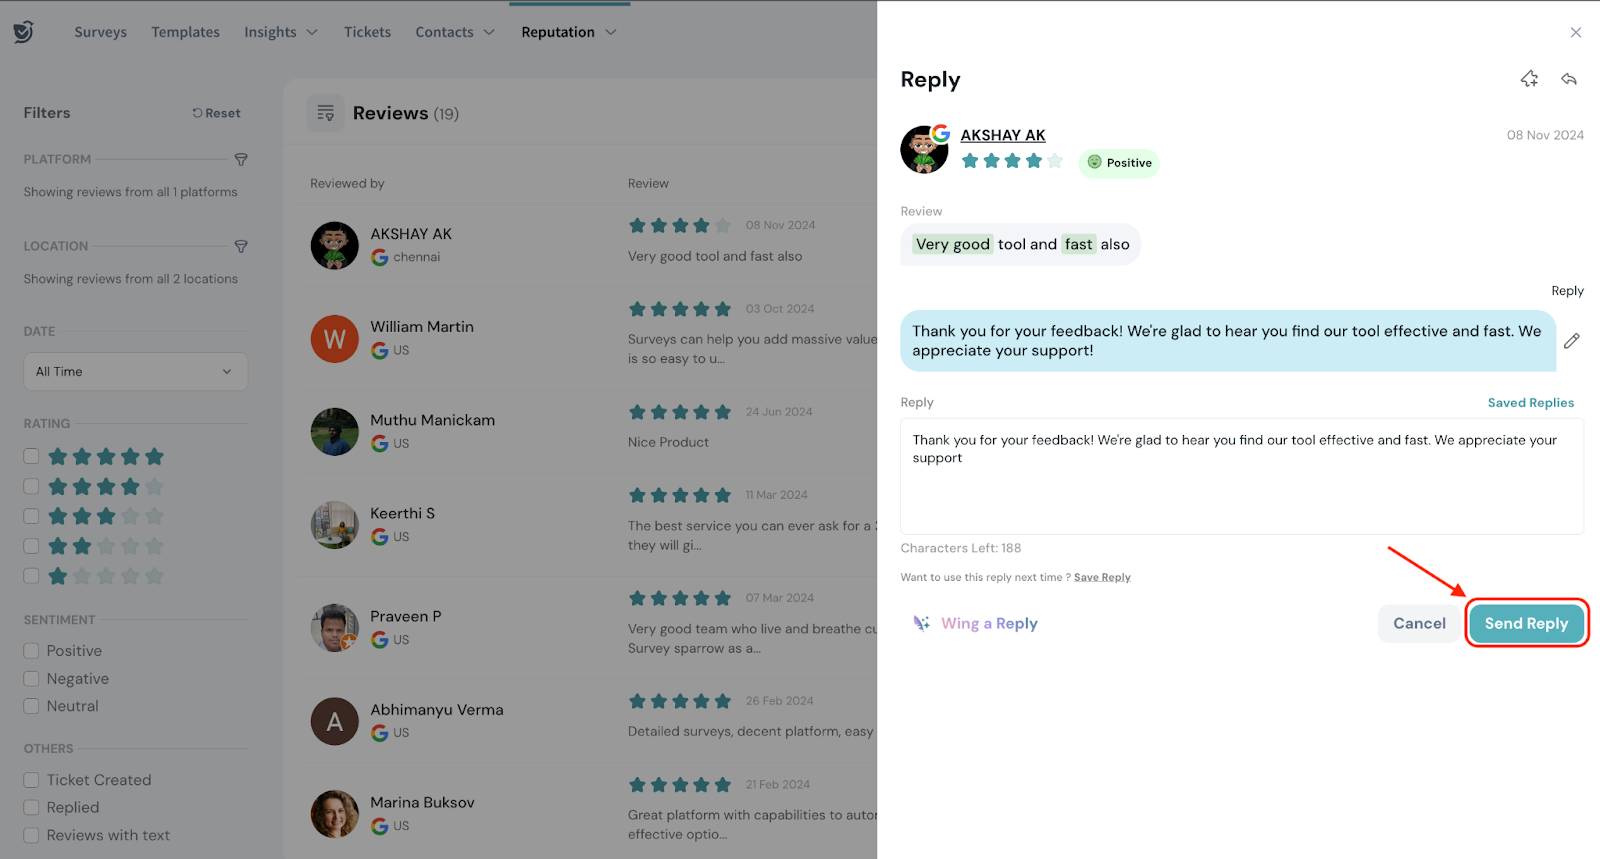Click the reviews list filter icon
1600x859 pixels.
325,114
